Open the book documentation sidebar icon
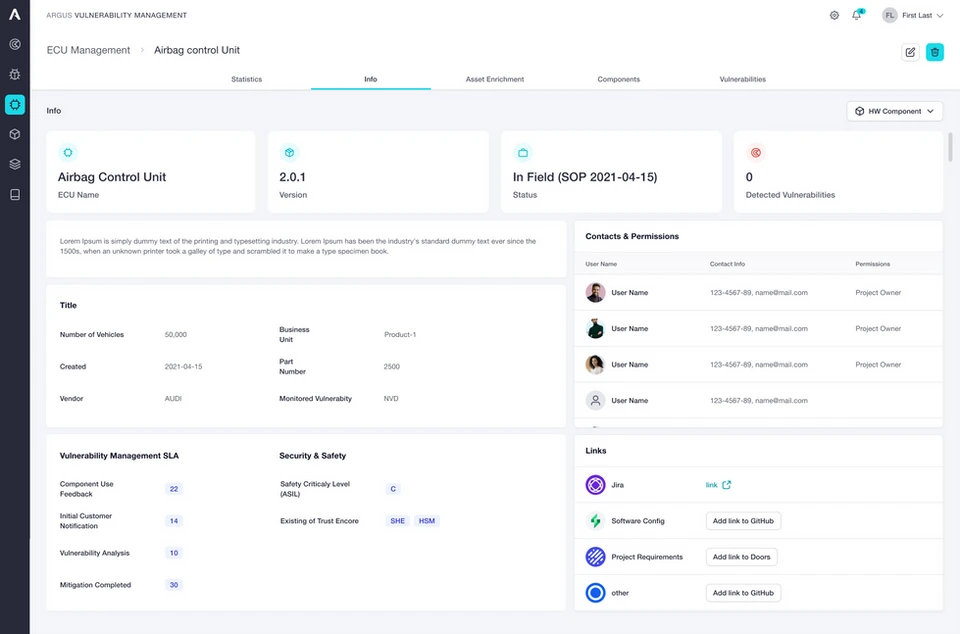Screen dimensions: 960x634 (15, 195)
